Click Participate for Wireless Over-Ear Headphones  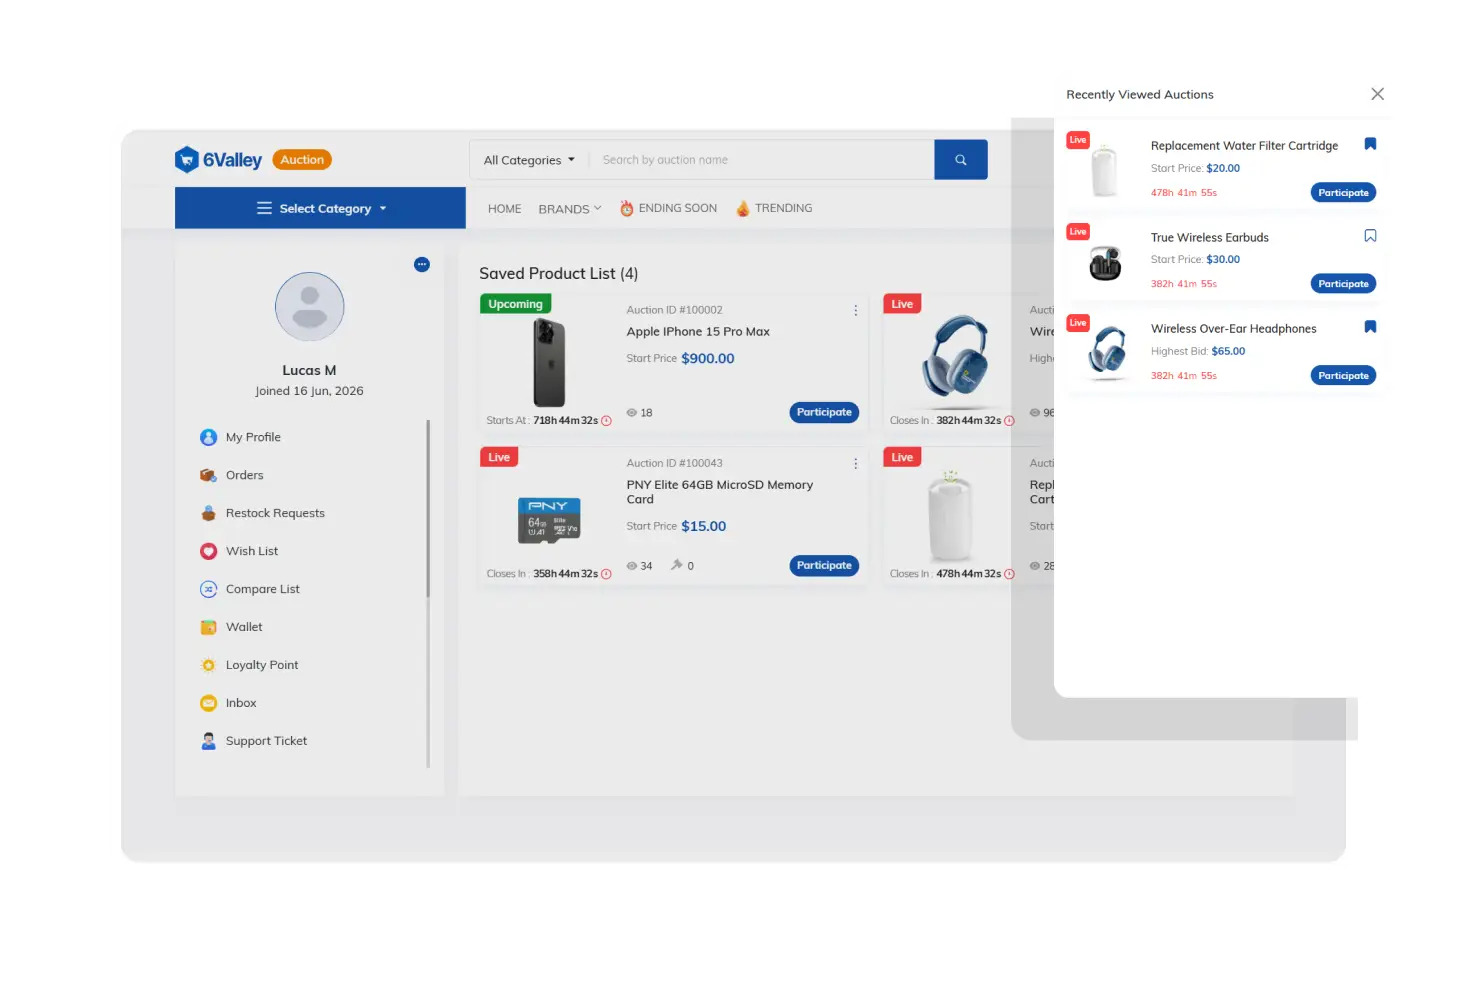pos(1343,376)
